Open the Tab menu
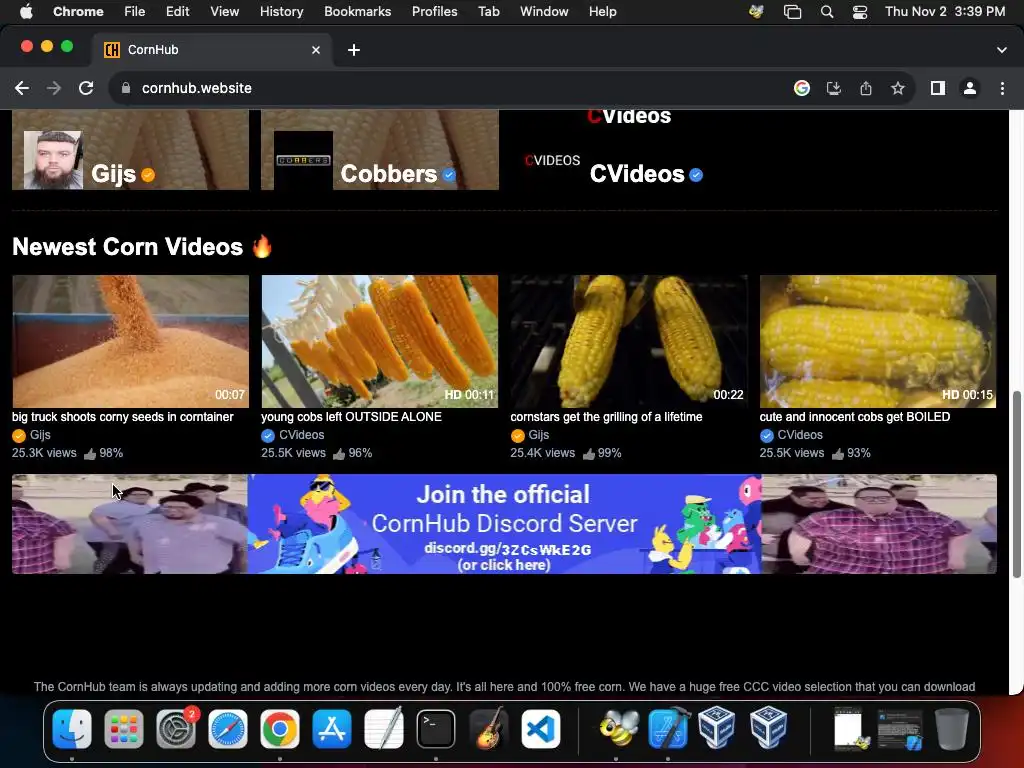 [x=488, y=12]
